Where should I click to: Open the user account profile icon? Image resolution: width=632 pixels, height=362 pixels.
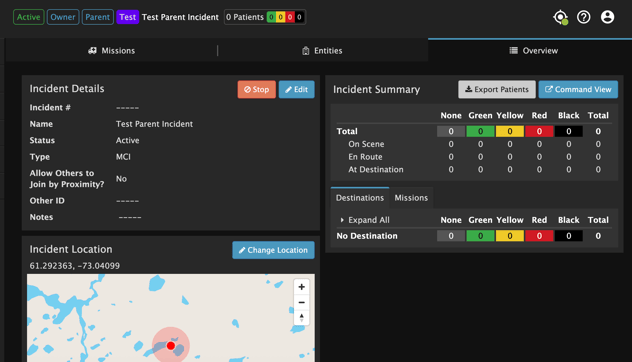pos(607,17)
